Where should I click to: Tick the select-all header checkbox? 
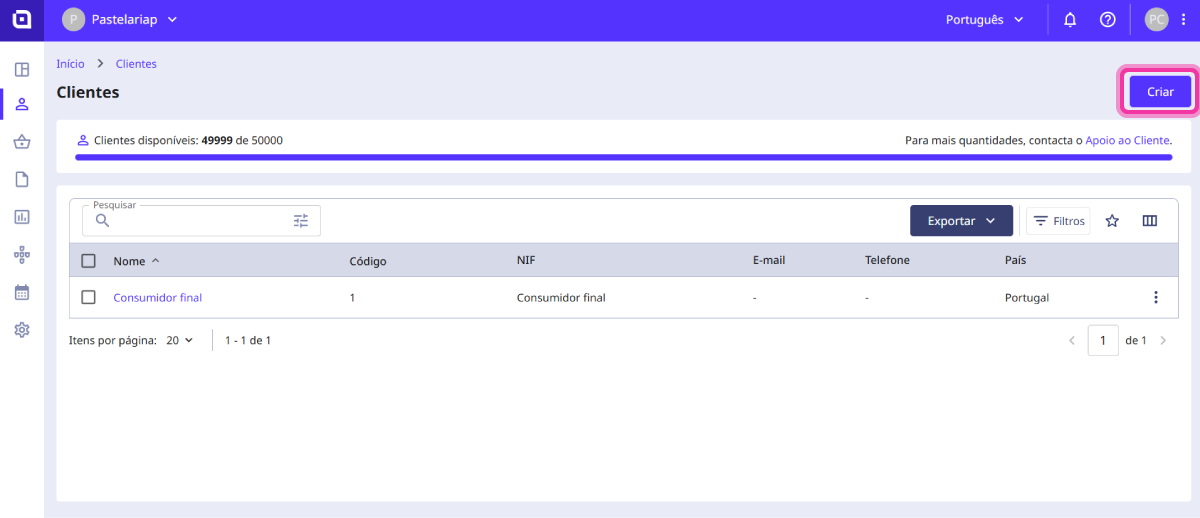[88, 261]
